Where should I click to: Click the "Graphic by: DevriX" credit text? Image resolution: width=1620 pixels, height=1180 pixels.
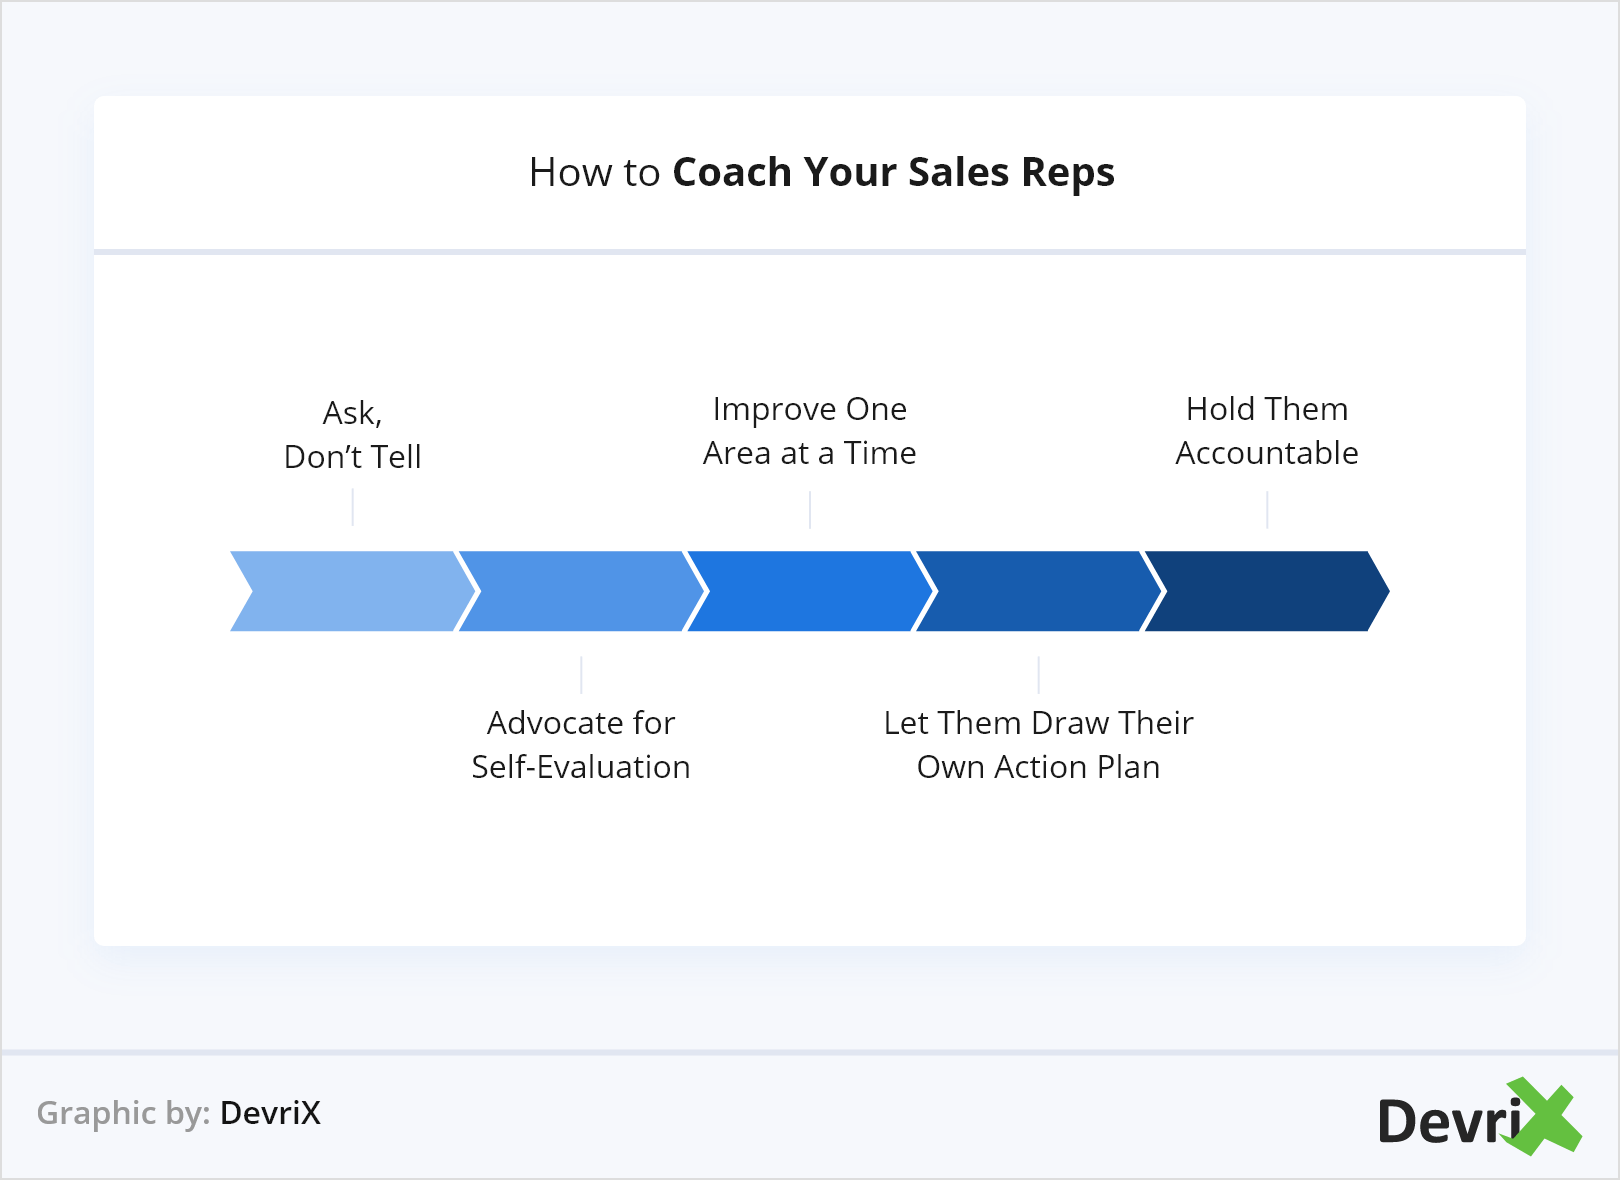179,1113
